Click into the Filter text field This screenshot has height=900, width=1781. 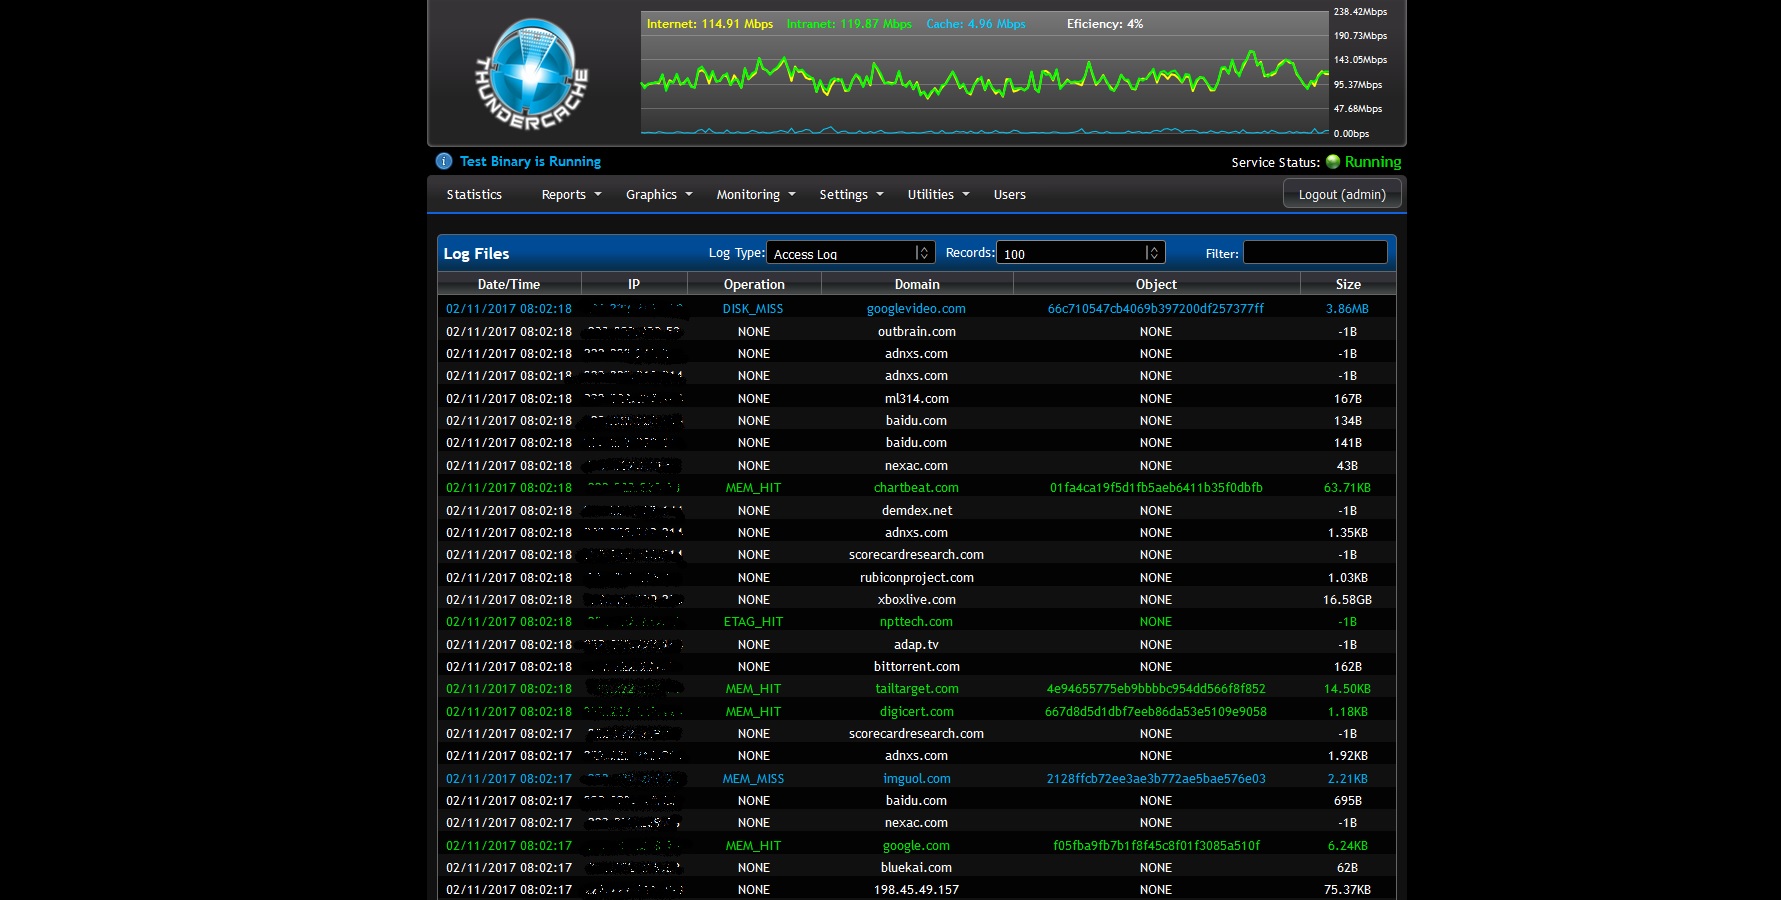coord(1314,253)
